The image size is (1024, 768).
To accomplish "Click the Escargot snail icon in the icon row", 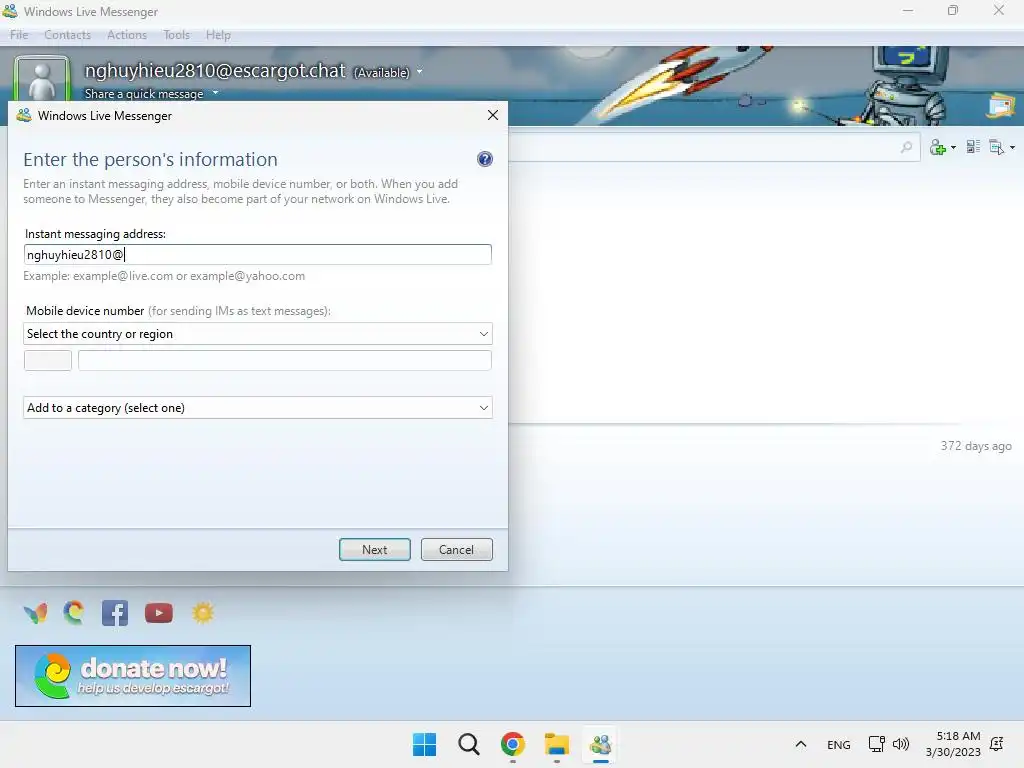I will click(74, 613).
